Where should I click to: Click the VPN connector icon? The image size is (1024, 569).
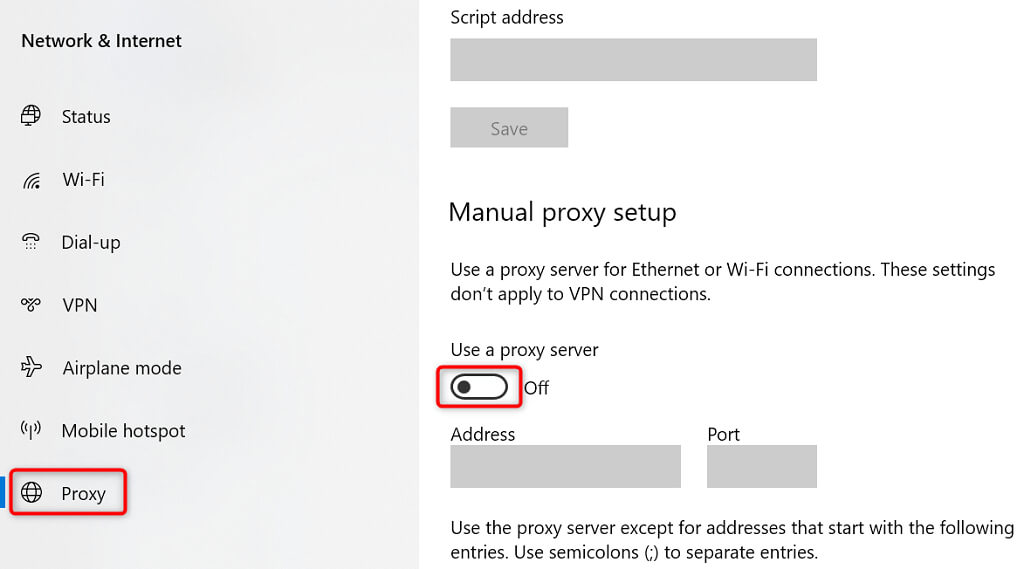point(31,305)
